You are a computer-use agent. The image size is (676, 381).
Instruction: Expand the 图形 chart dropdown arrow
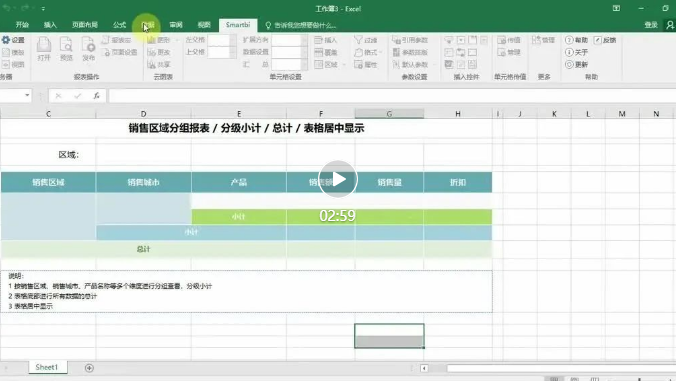click(177, 40)
